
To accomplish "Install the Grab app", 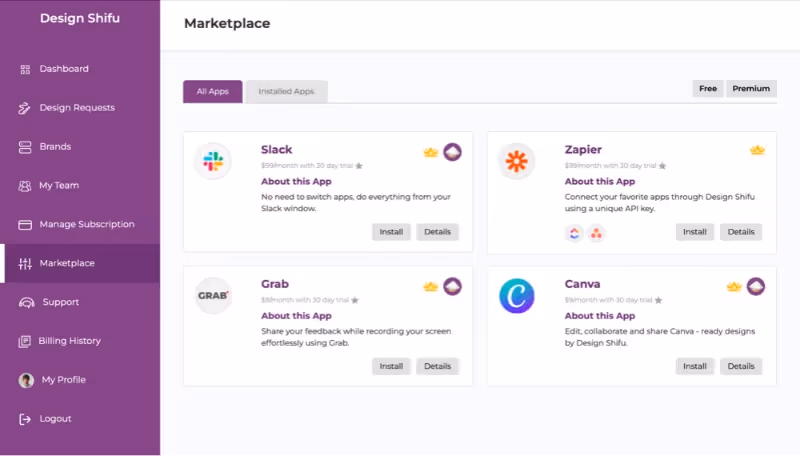I will (391, 366).
